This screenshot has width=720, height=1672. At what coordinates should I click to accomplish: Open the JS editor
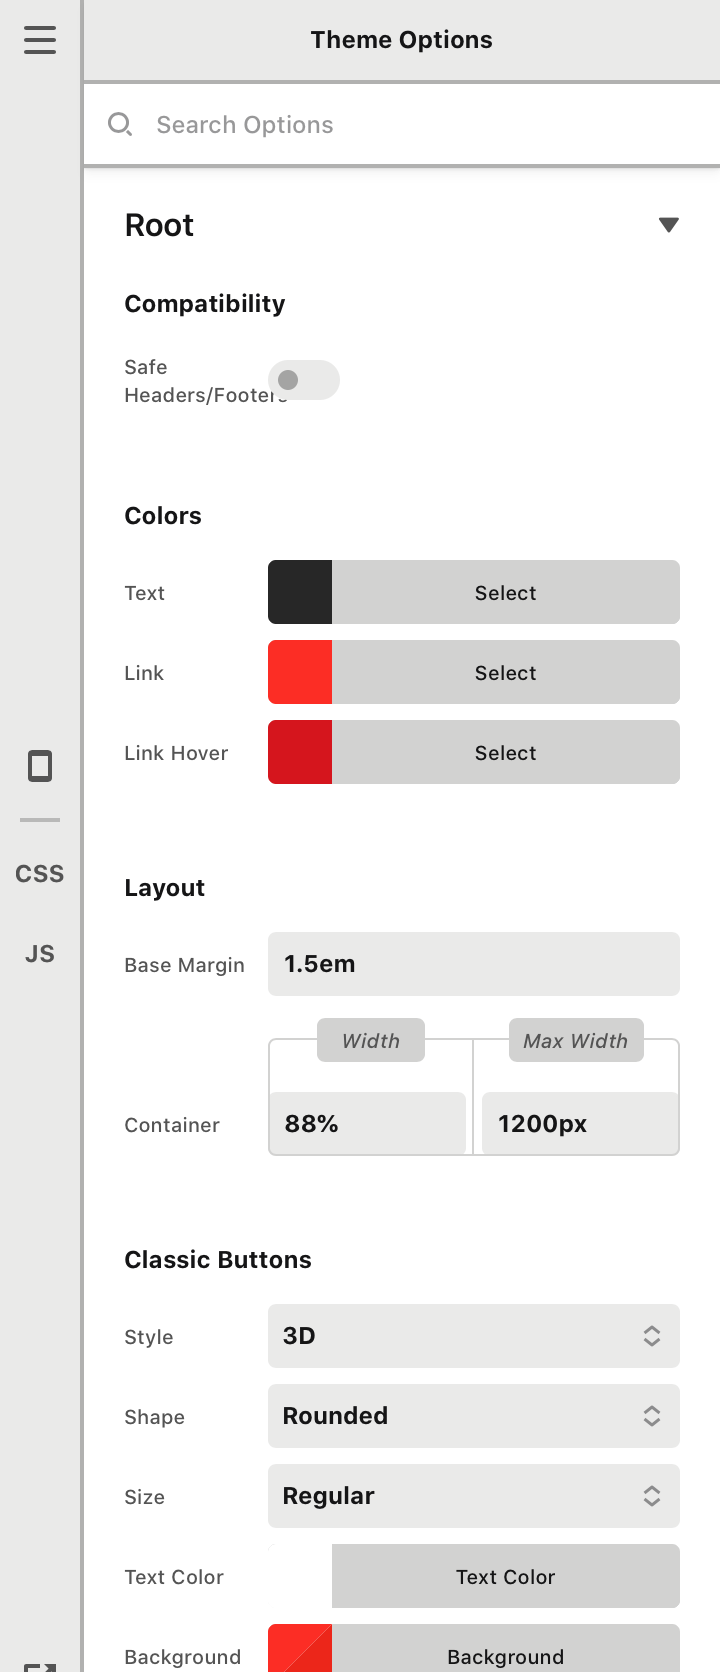pyautogui.click(x=40, y=954)
